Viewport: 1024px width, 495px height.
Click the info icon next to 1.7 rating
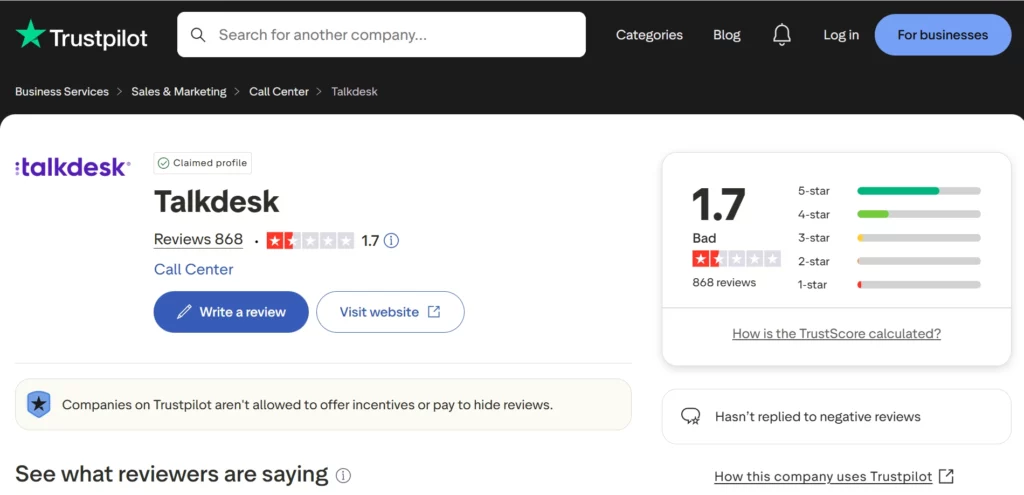391,240
